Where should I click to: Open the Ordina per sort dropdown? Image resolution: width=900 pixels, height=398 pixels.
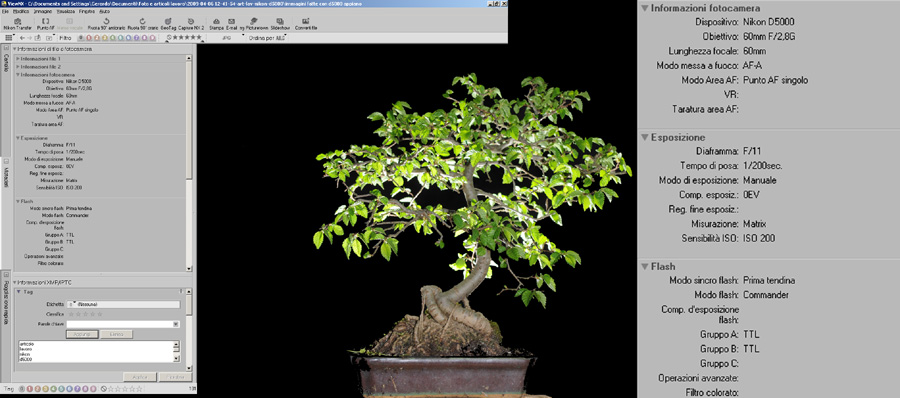pos(267,38)
